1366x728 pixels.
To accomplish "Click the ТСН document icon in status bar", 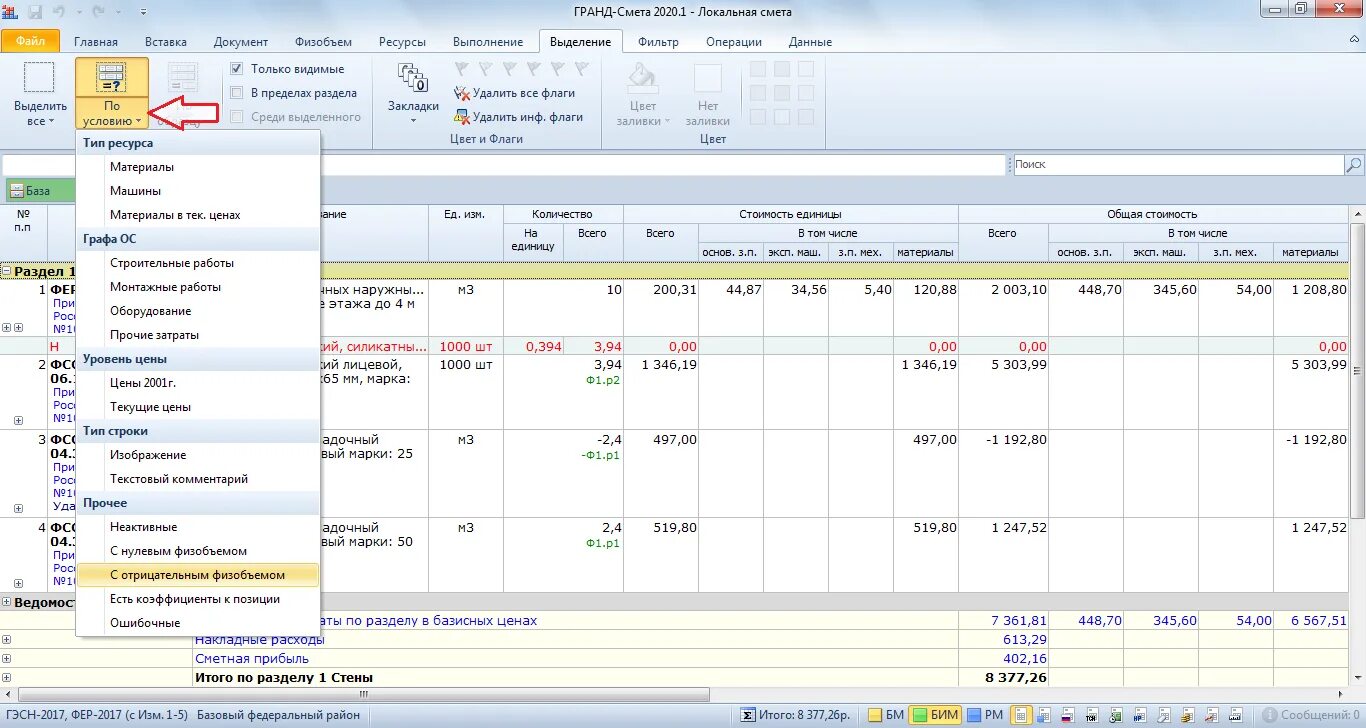I will tap(1092, 715).
